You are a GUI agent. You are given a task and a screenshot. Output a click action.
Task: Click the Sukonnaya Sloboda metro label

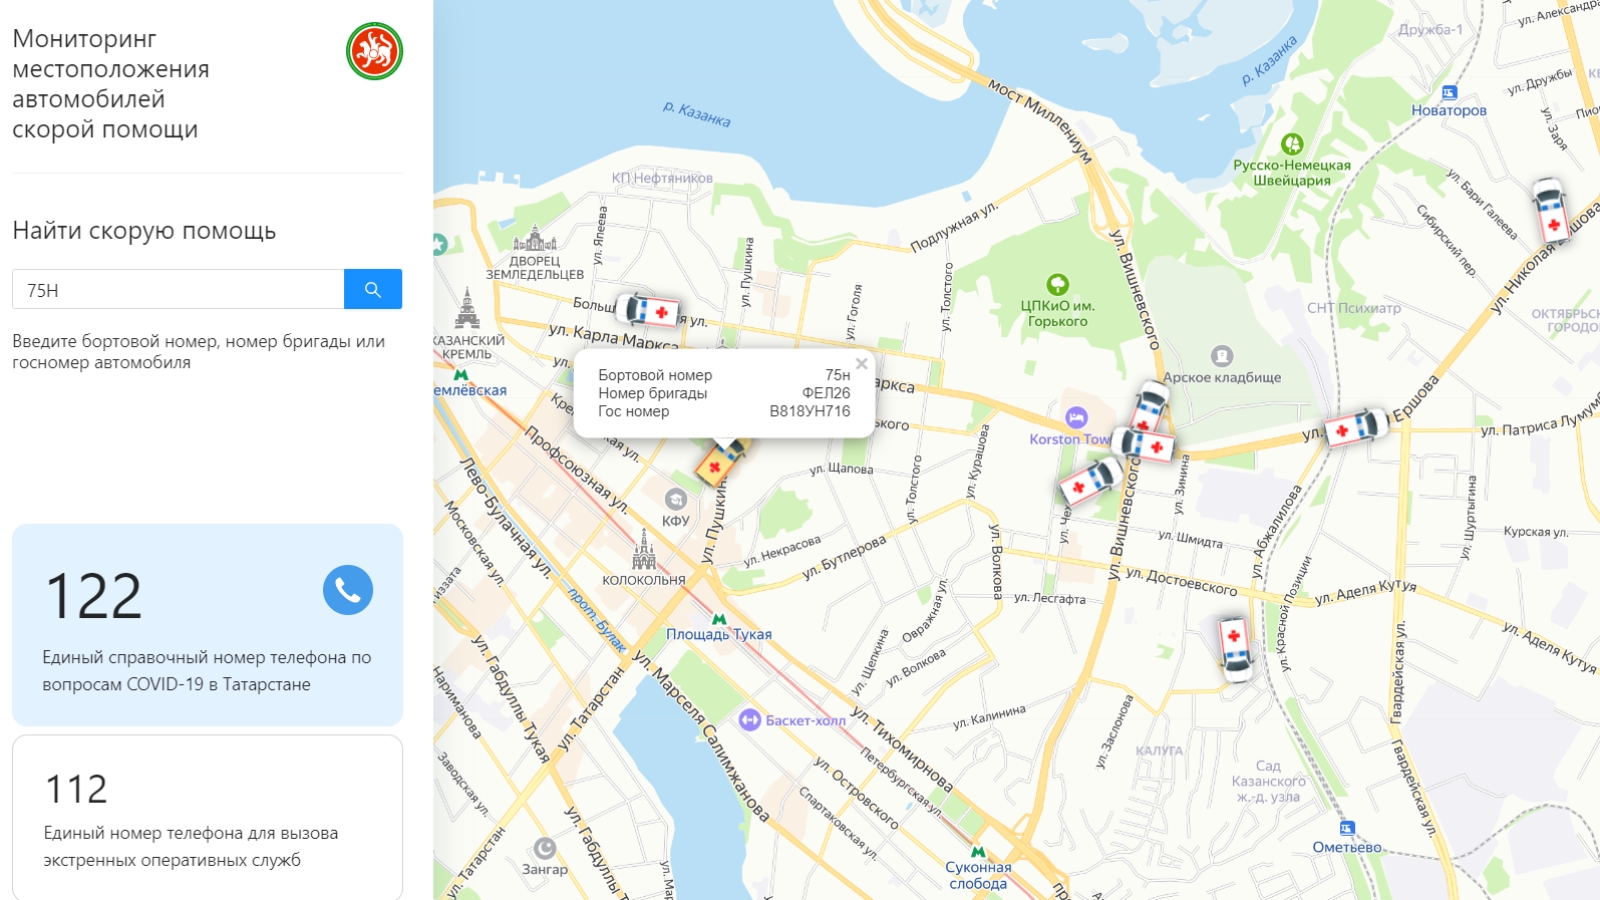click(x=979, y=875)
